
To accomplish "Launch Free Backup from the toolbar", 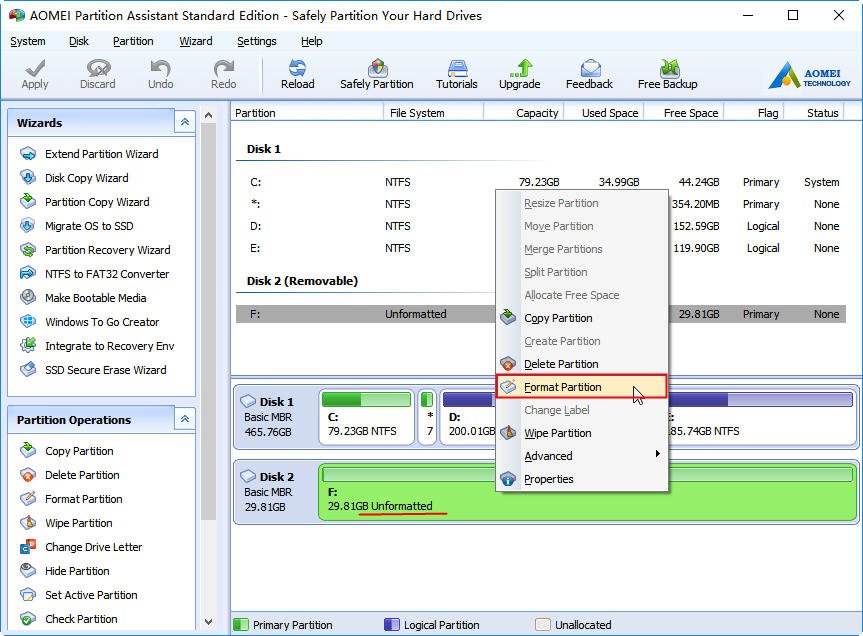I will pos(667,74).
